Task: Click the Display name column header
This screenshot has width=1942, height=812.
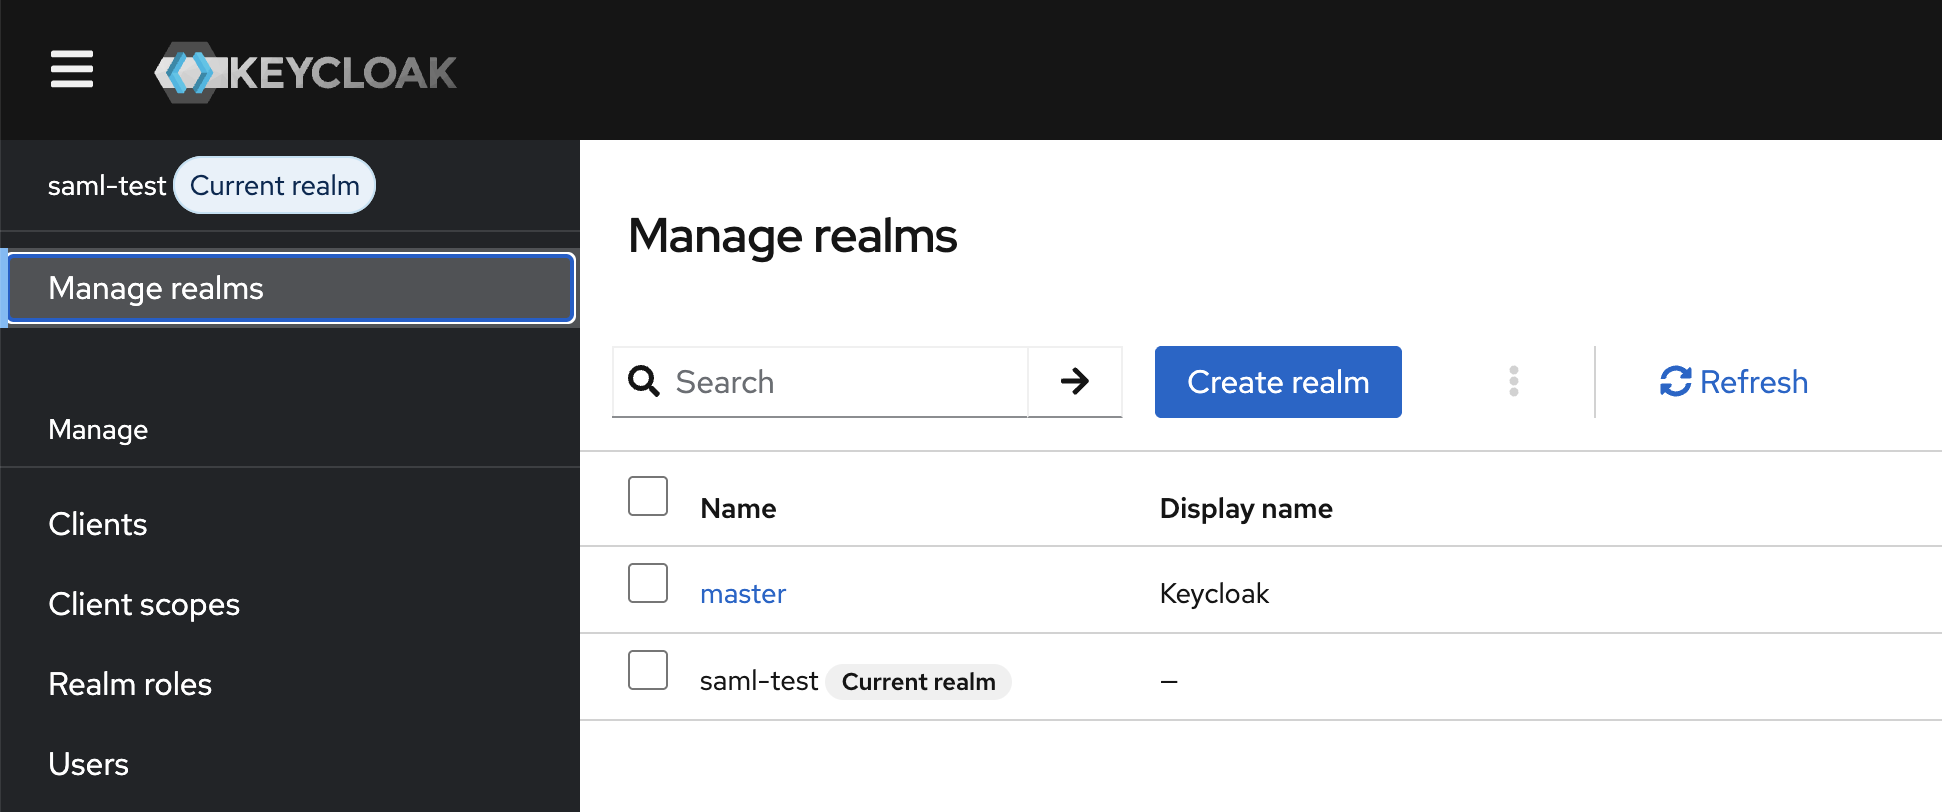Action: coord(1246,508)
